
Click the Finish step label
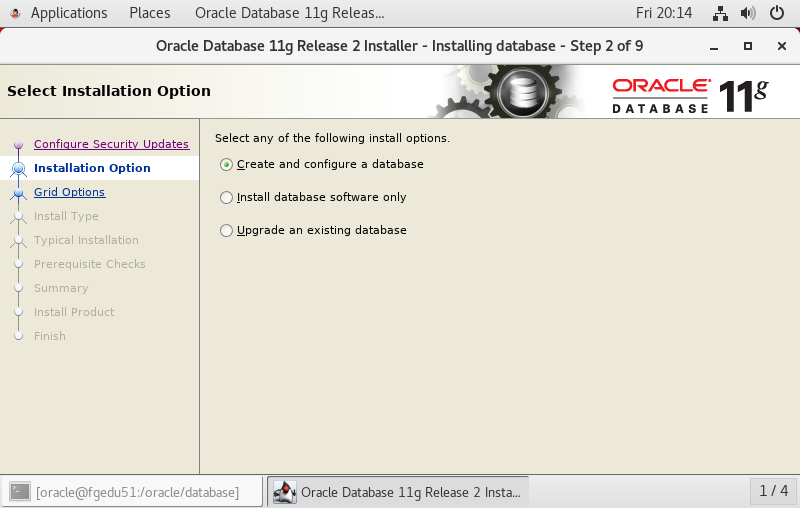click(x=49, y=336)
